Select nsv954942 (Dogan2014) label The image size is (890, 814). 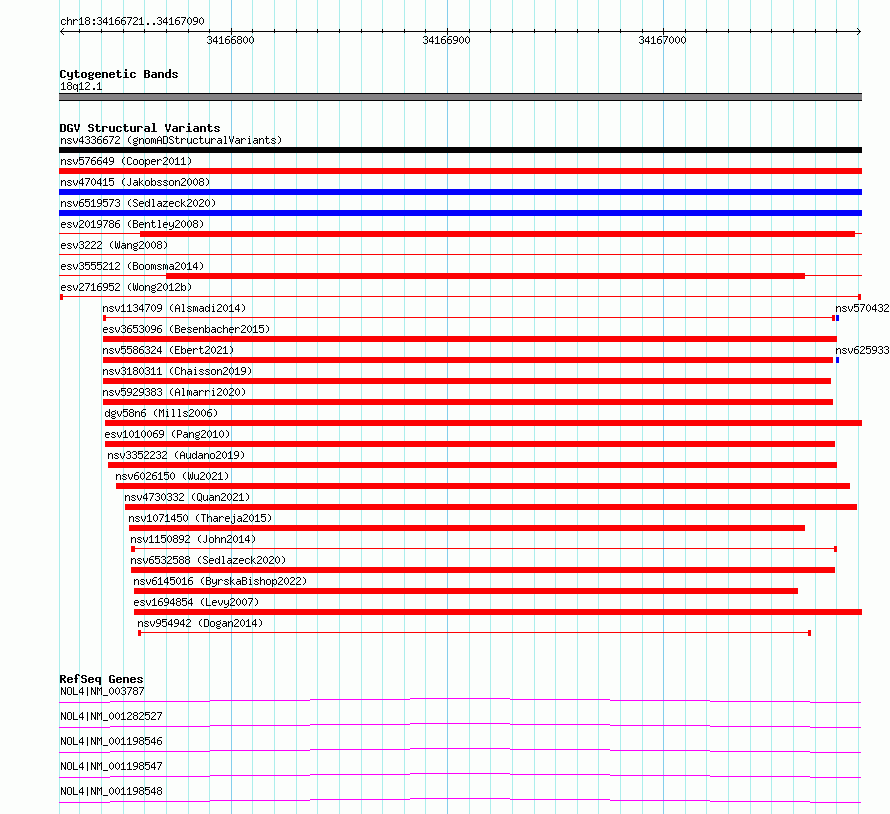click(x=200, y=623)
